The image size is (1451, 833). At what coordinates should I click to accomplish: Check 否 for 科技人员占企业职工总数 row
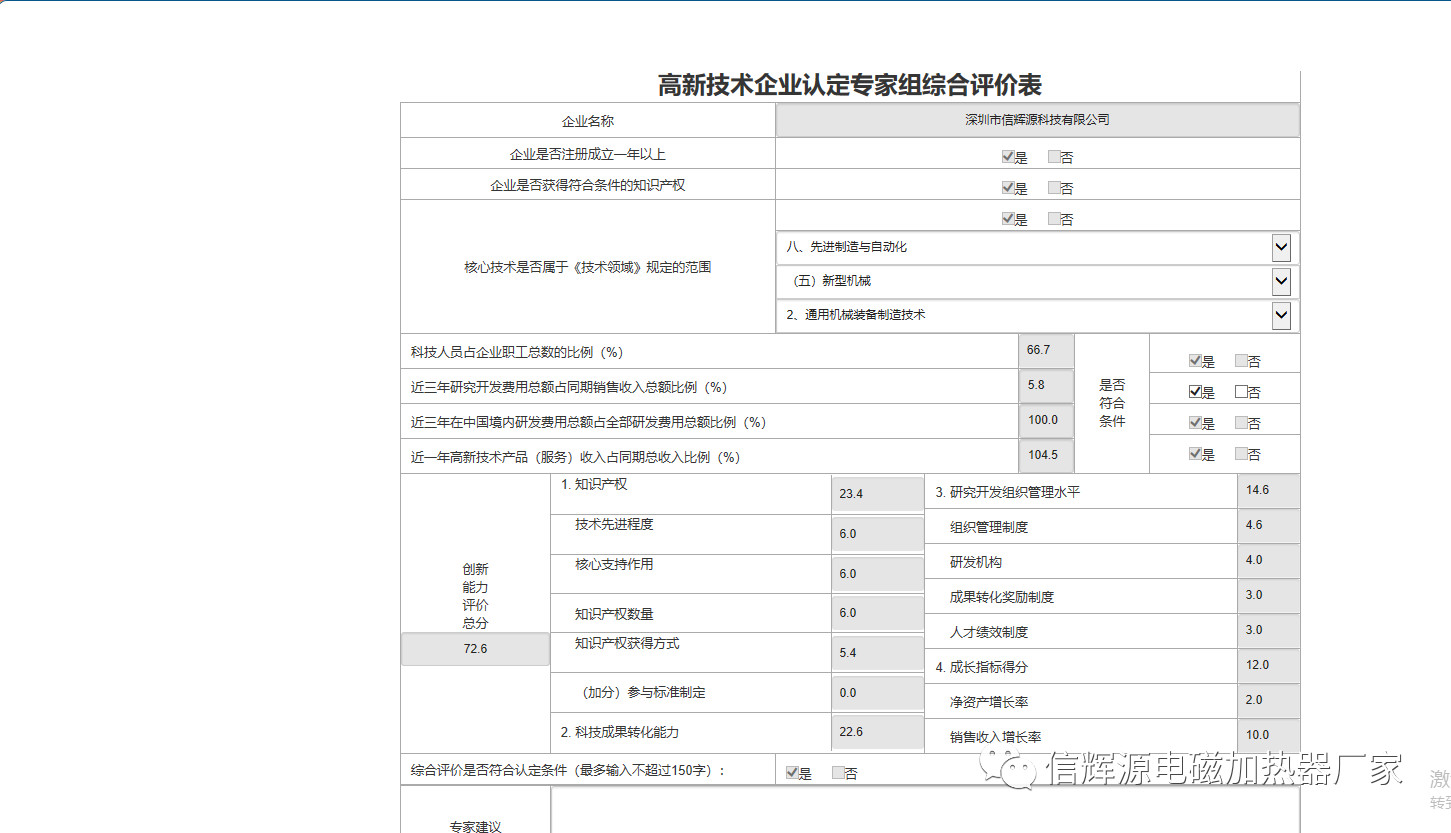point(1241,361)
